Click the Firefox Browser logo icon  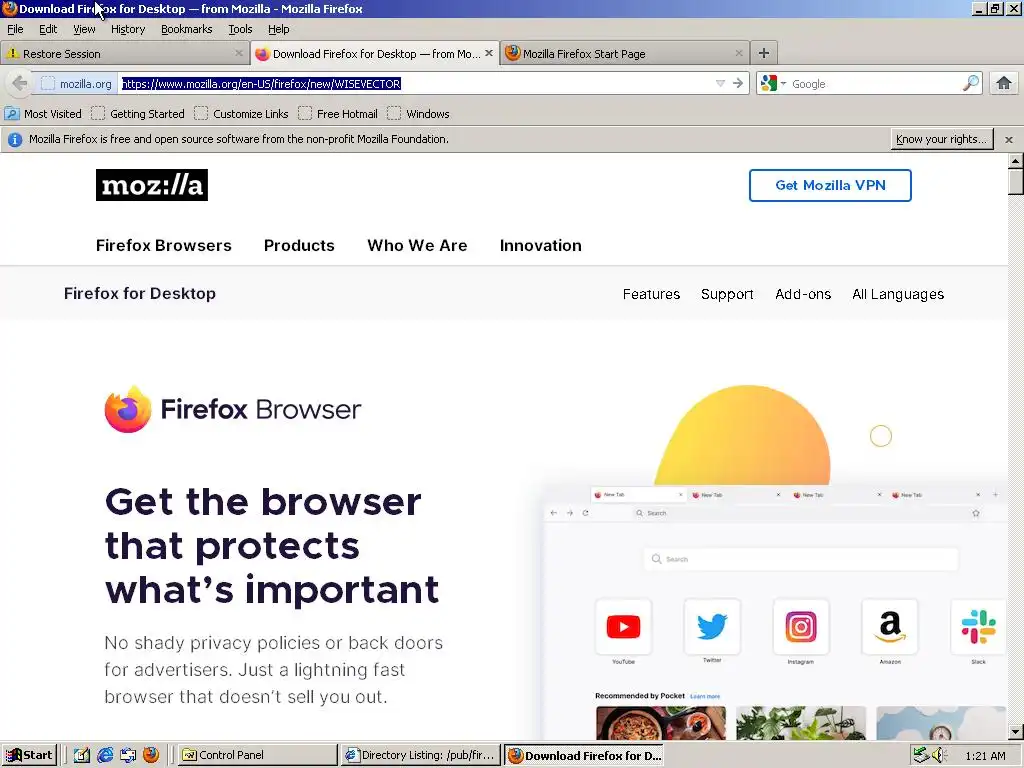click(x=127, y=409)
